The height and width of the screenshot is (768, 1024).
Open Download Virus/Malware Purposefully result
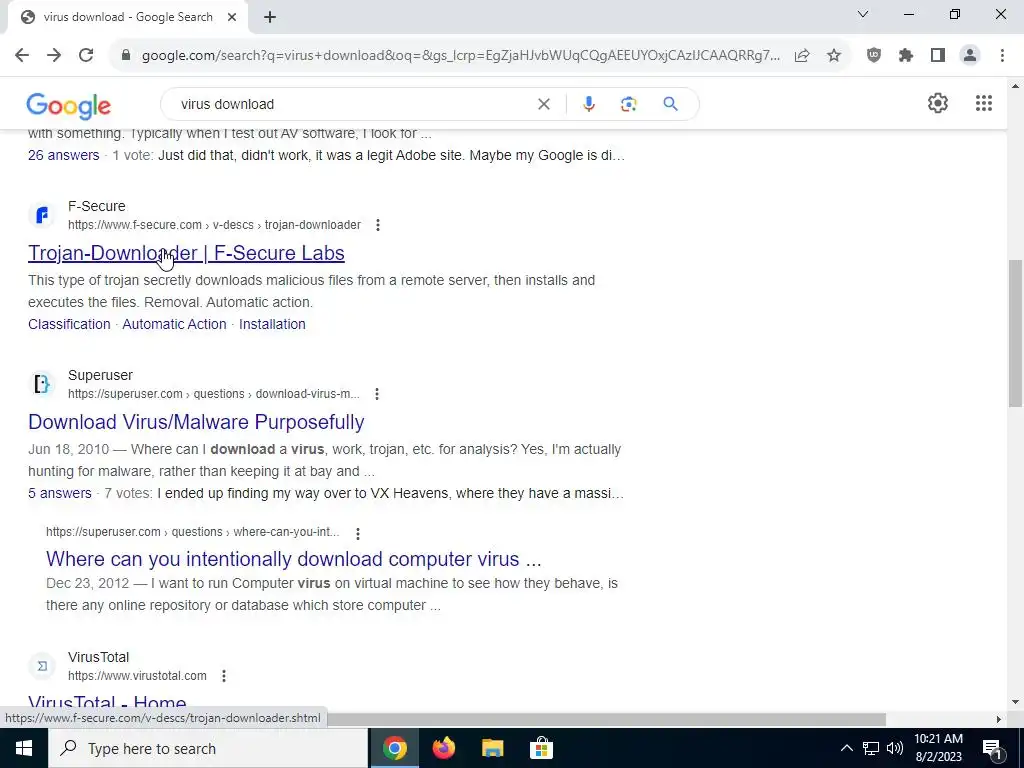[x=196, y=422]
